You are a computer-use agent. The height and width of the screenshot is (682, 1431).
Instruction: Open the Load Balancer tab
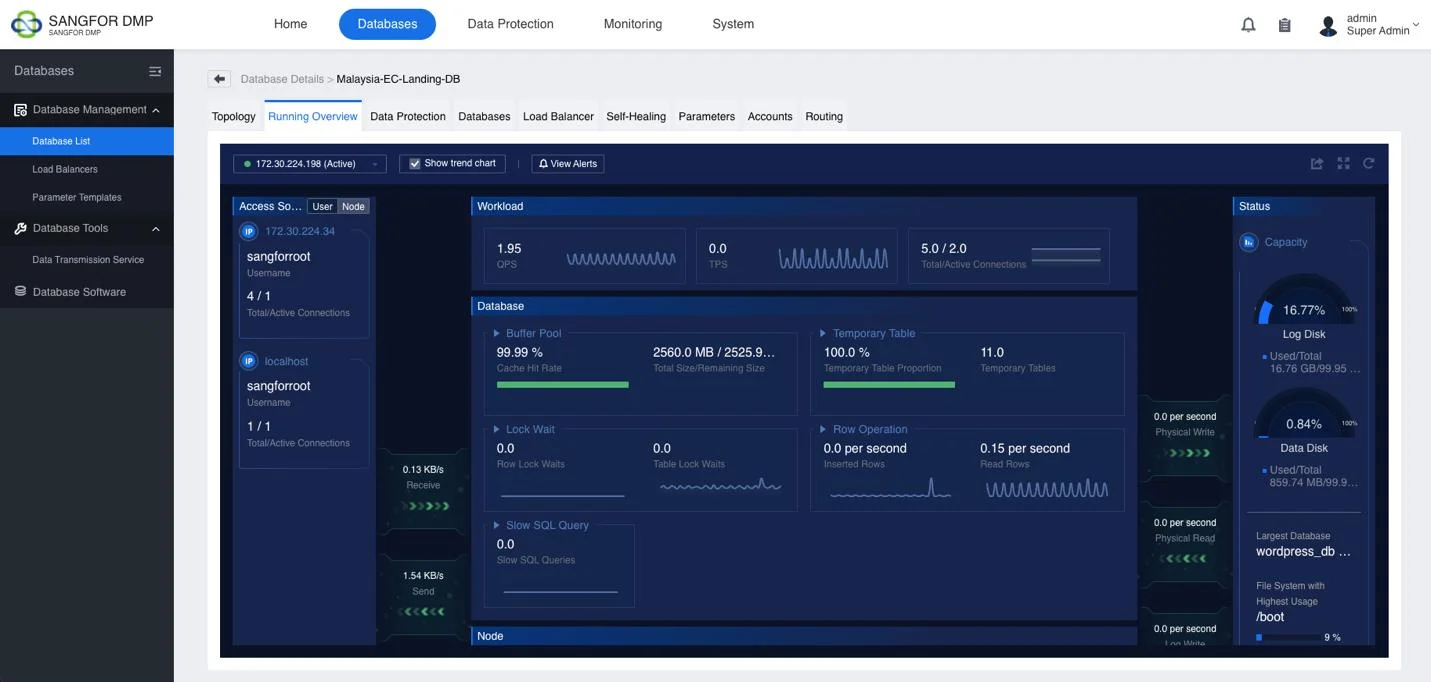pyautogui.click(x=558, y=117)
